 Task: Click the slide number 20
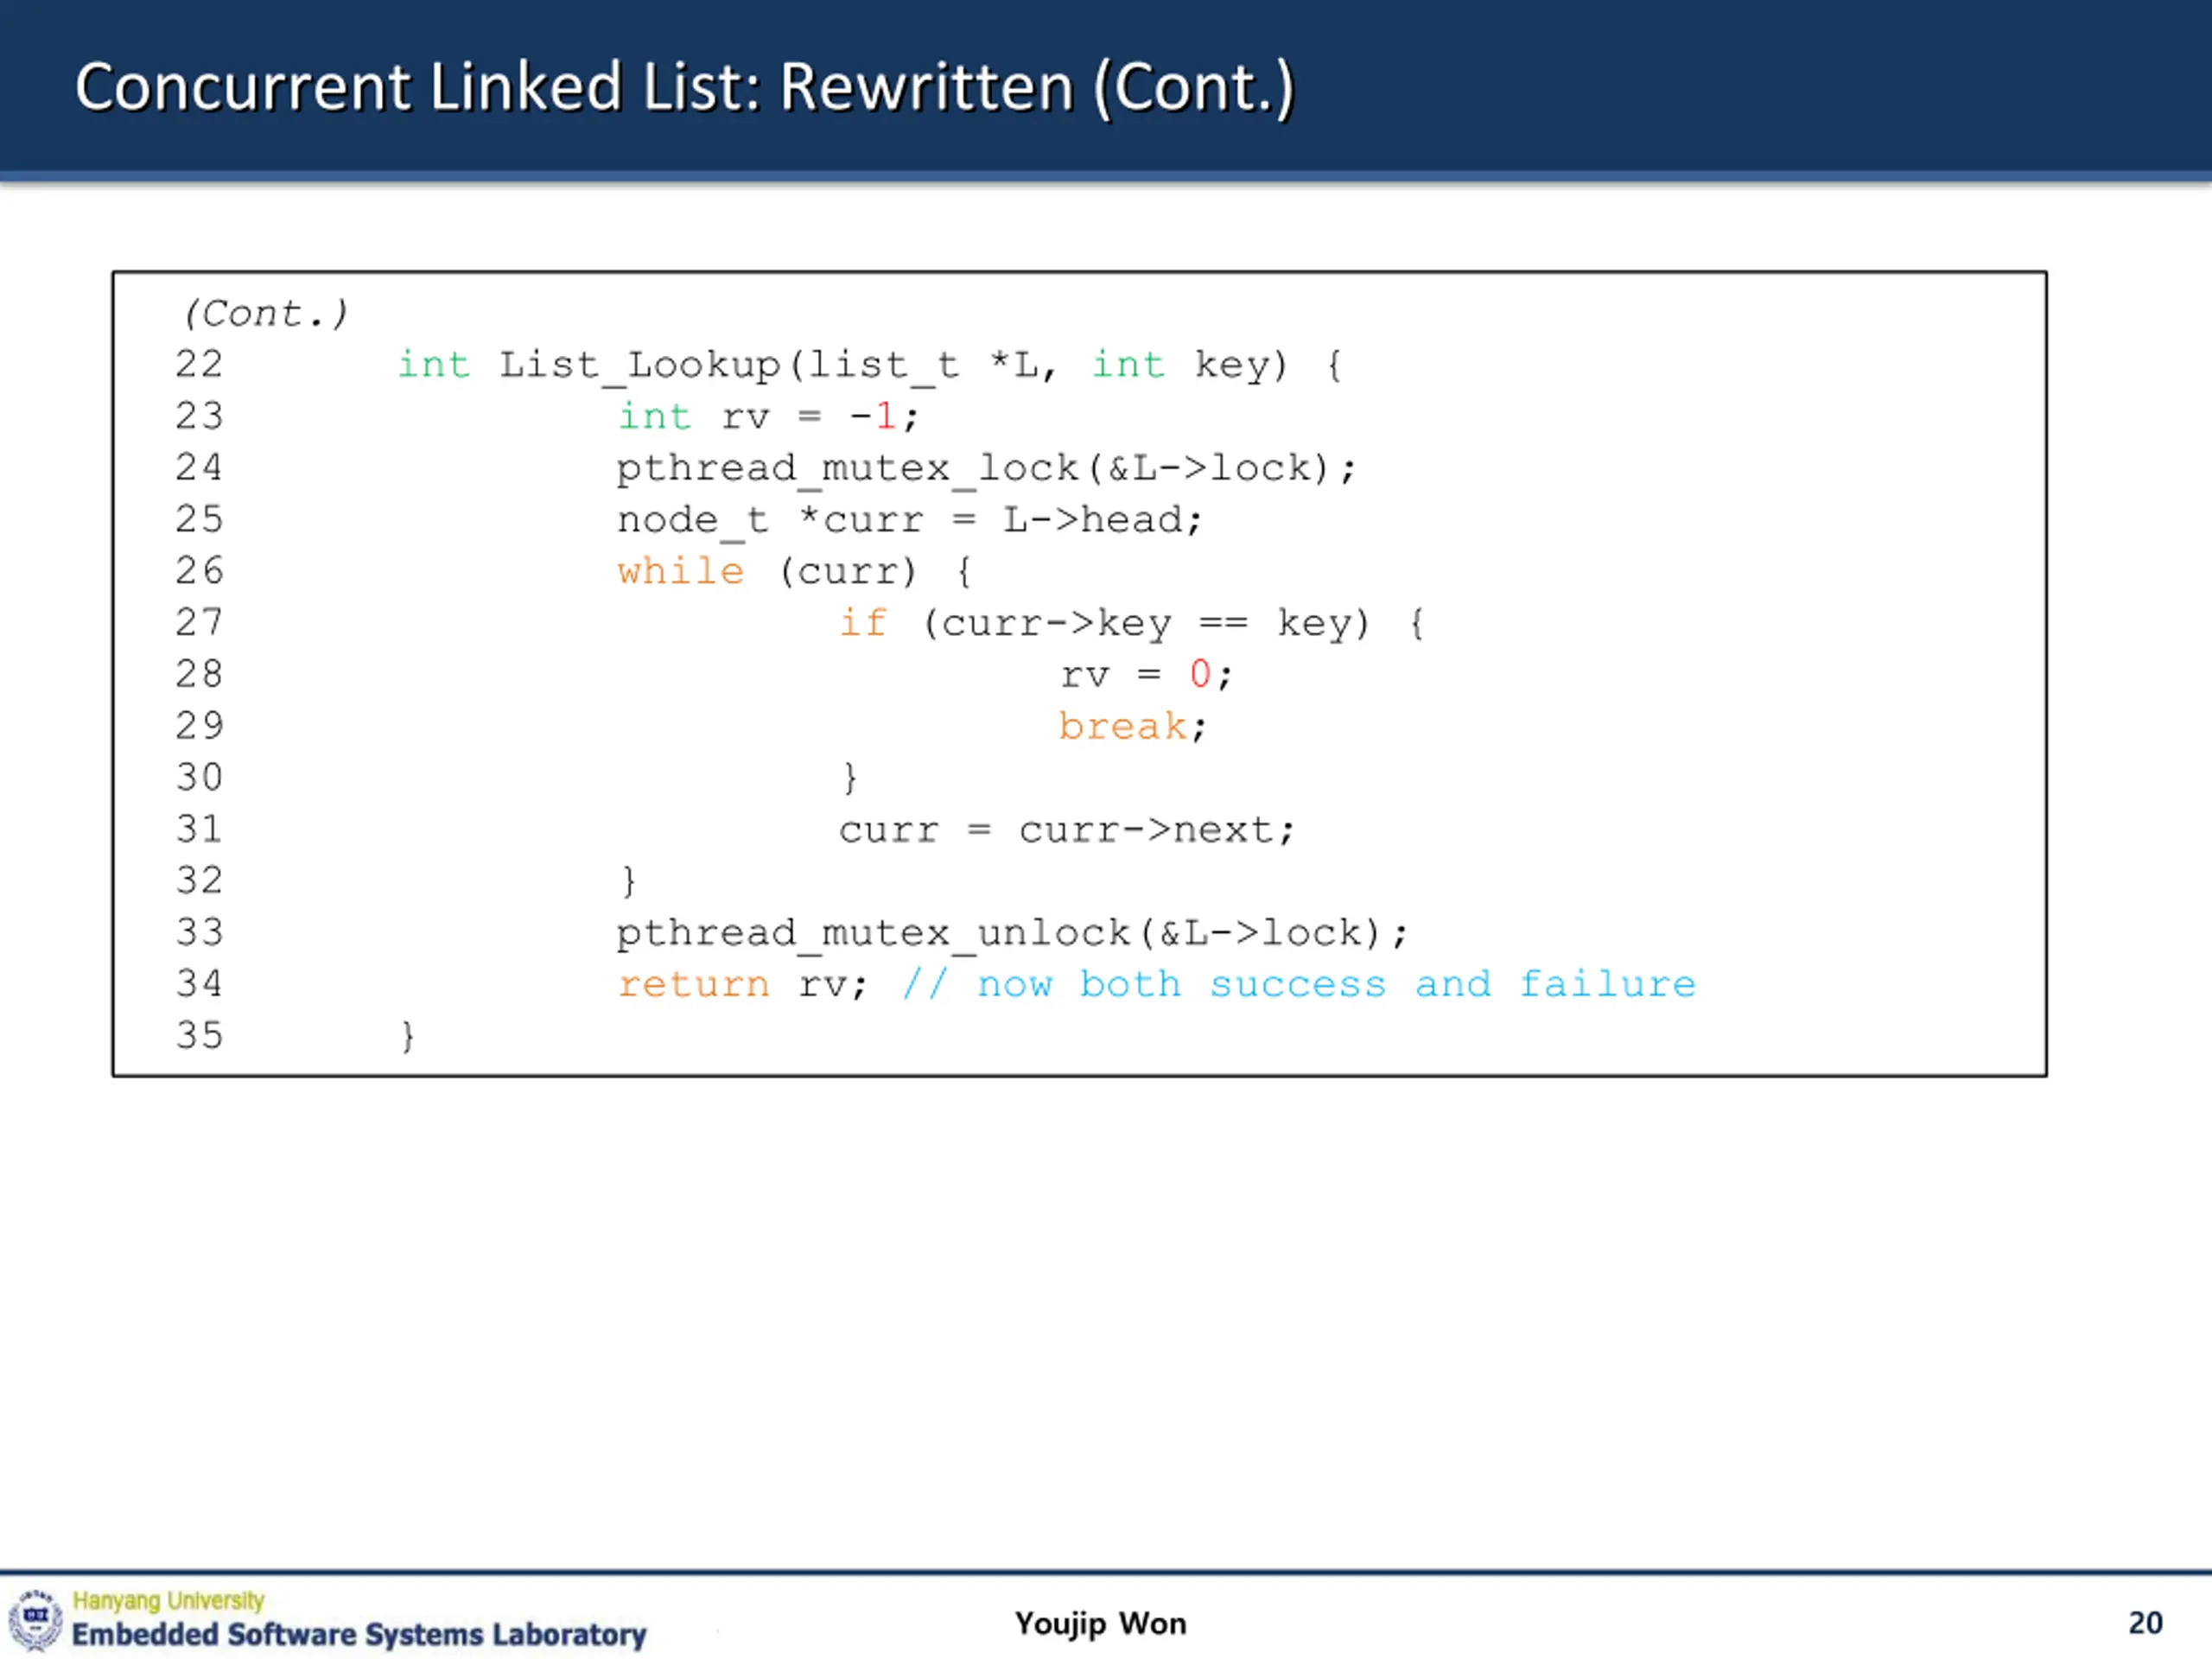(x=2145, y=1622)
